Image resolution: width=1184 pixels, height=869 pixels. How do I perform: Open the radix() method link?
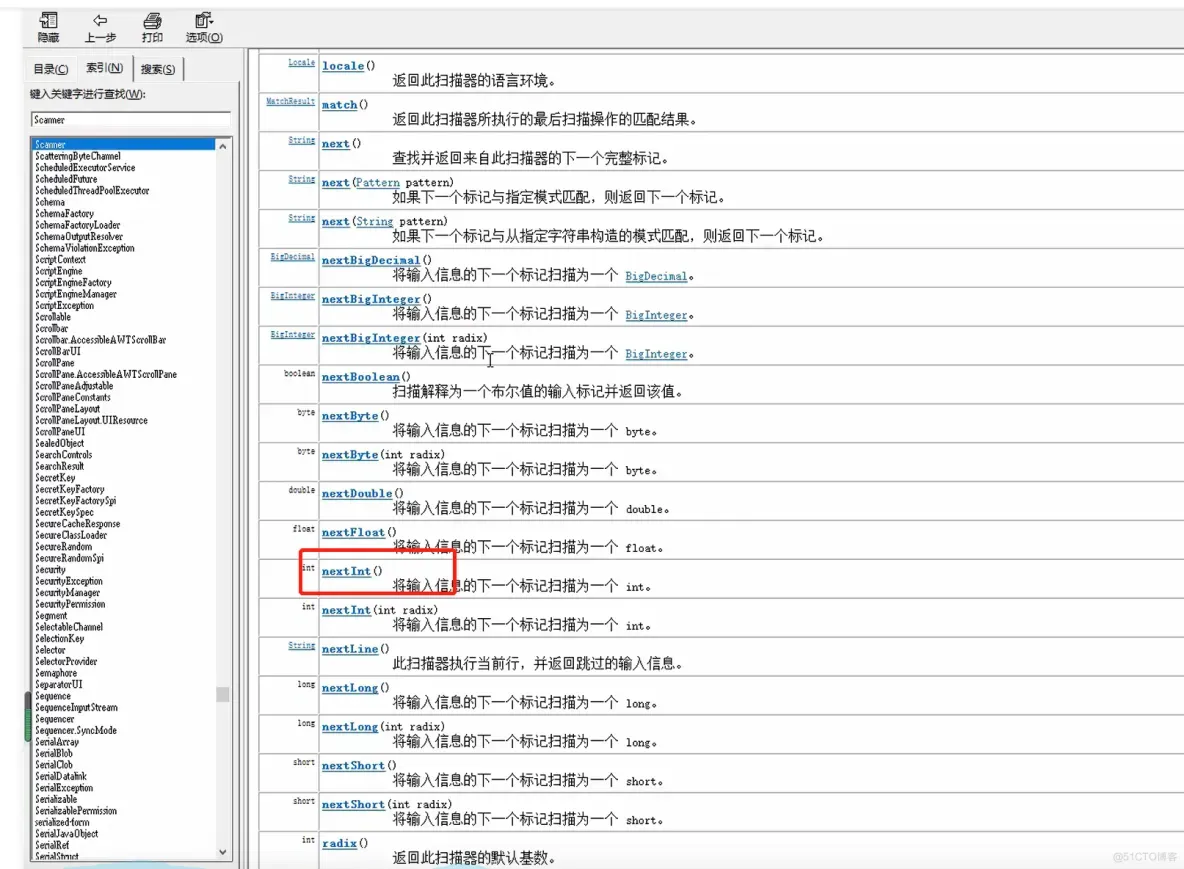click(x=339, y=843)
